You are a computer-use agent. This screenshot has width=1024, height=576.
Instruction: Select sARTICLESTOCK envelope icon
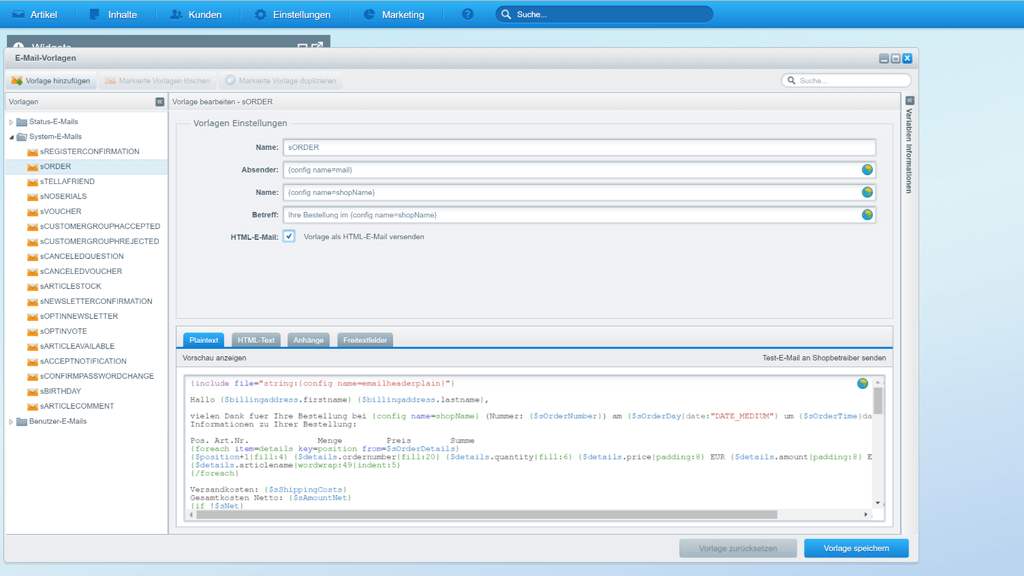(x=32, y=287)
